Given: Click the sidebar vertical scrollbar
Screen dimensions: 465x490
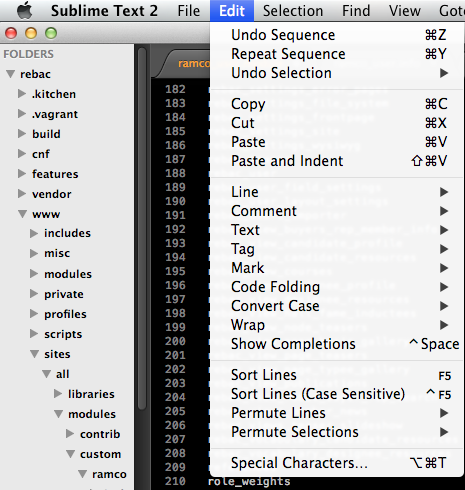Looking at the screenshot, I should click(142, 229).
